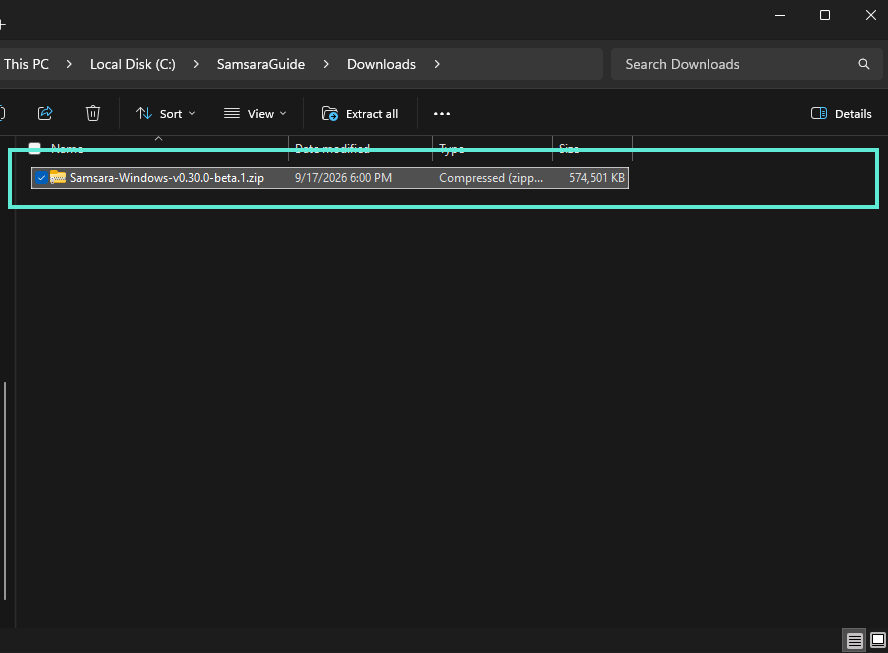Focus the Search Downloads field
The height and width of the screenshot is (653, 888).
tap(746, 64)
